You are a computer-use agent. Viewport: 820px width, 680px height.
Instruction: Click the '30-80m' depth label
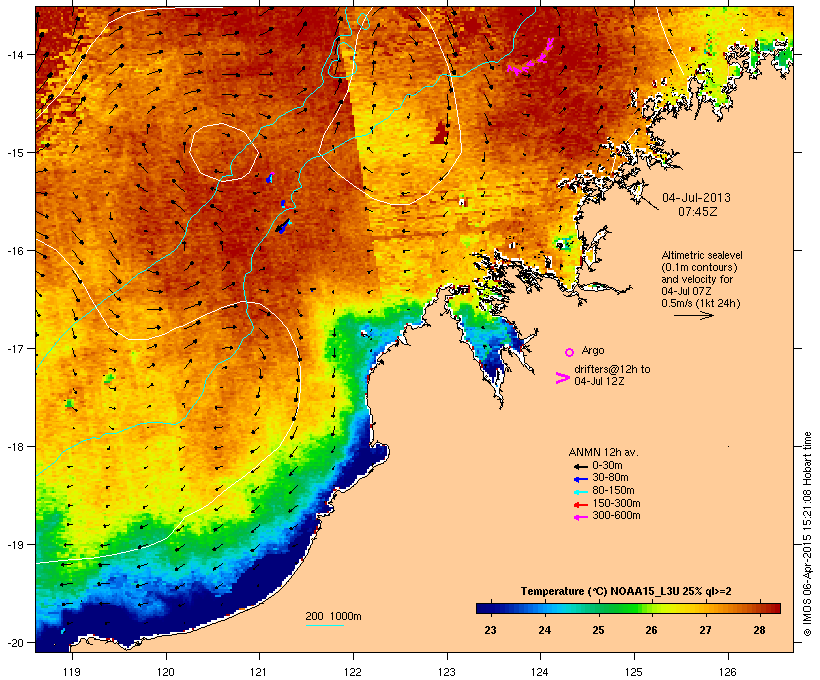point(610,478)
